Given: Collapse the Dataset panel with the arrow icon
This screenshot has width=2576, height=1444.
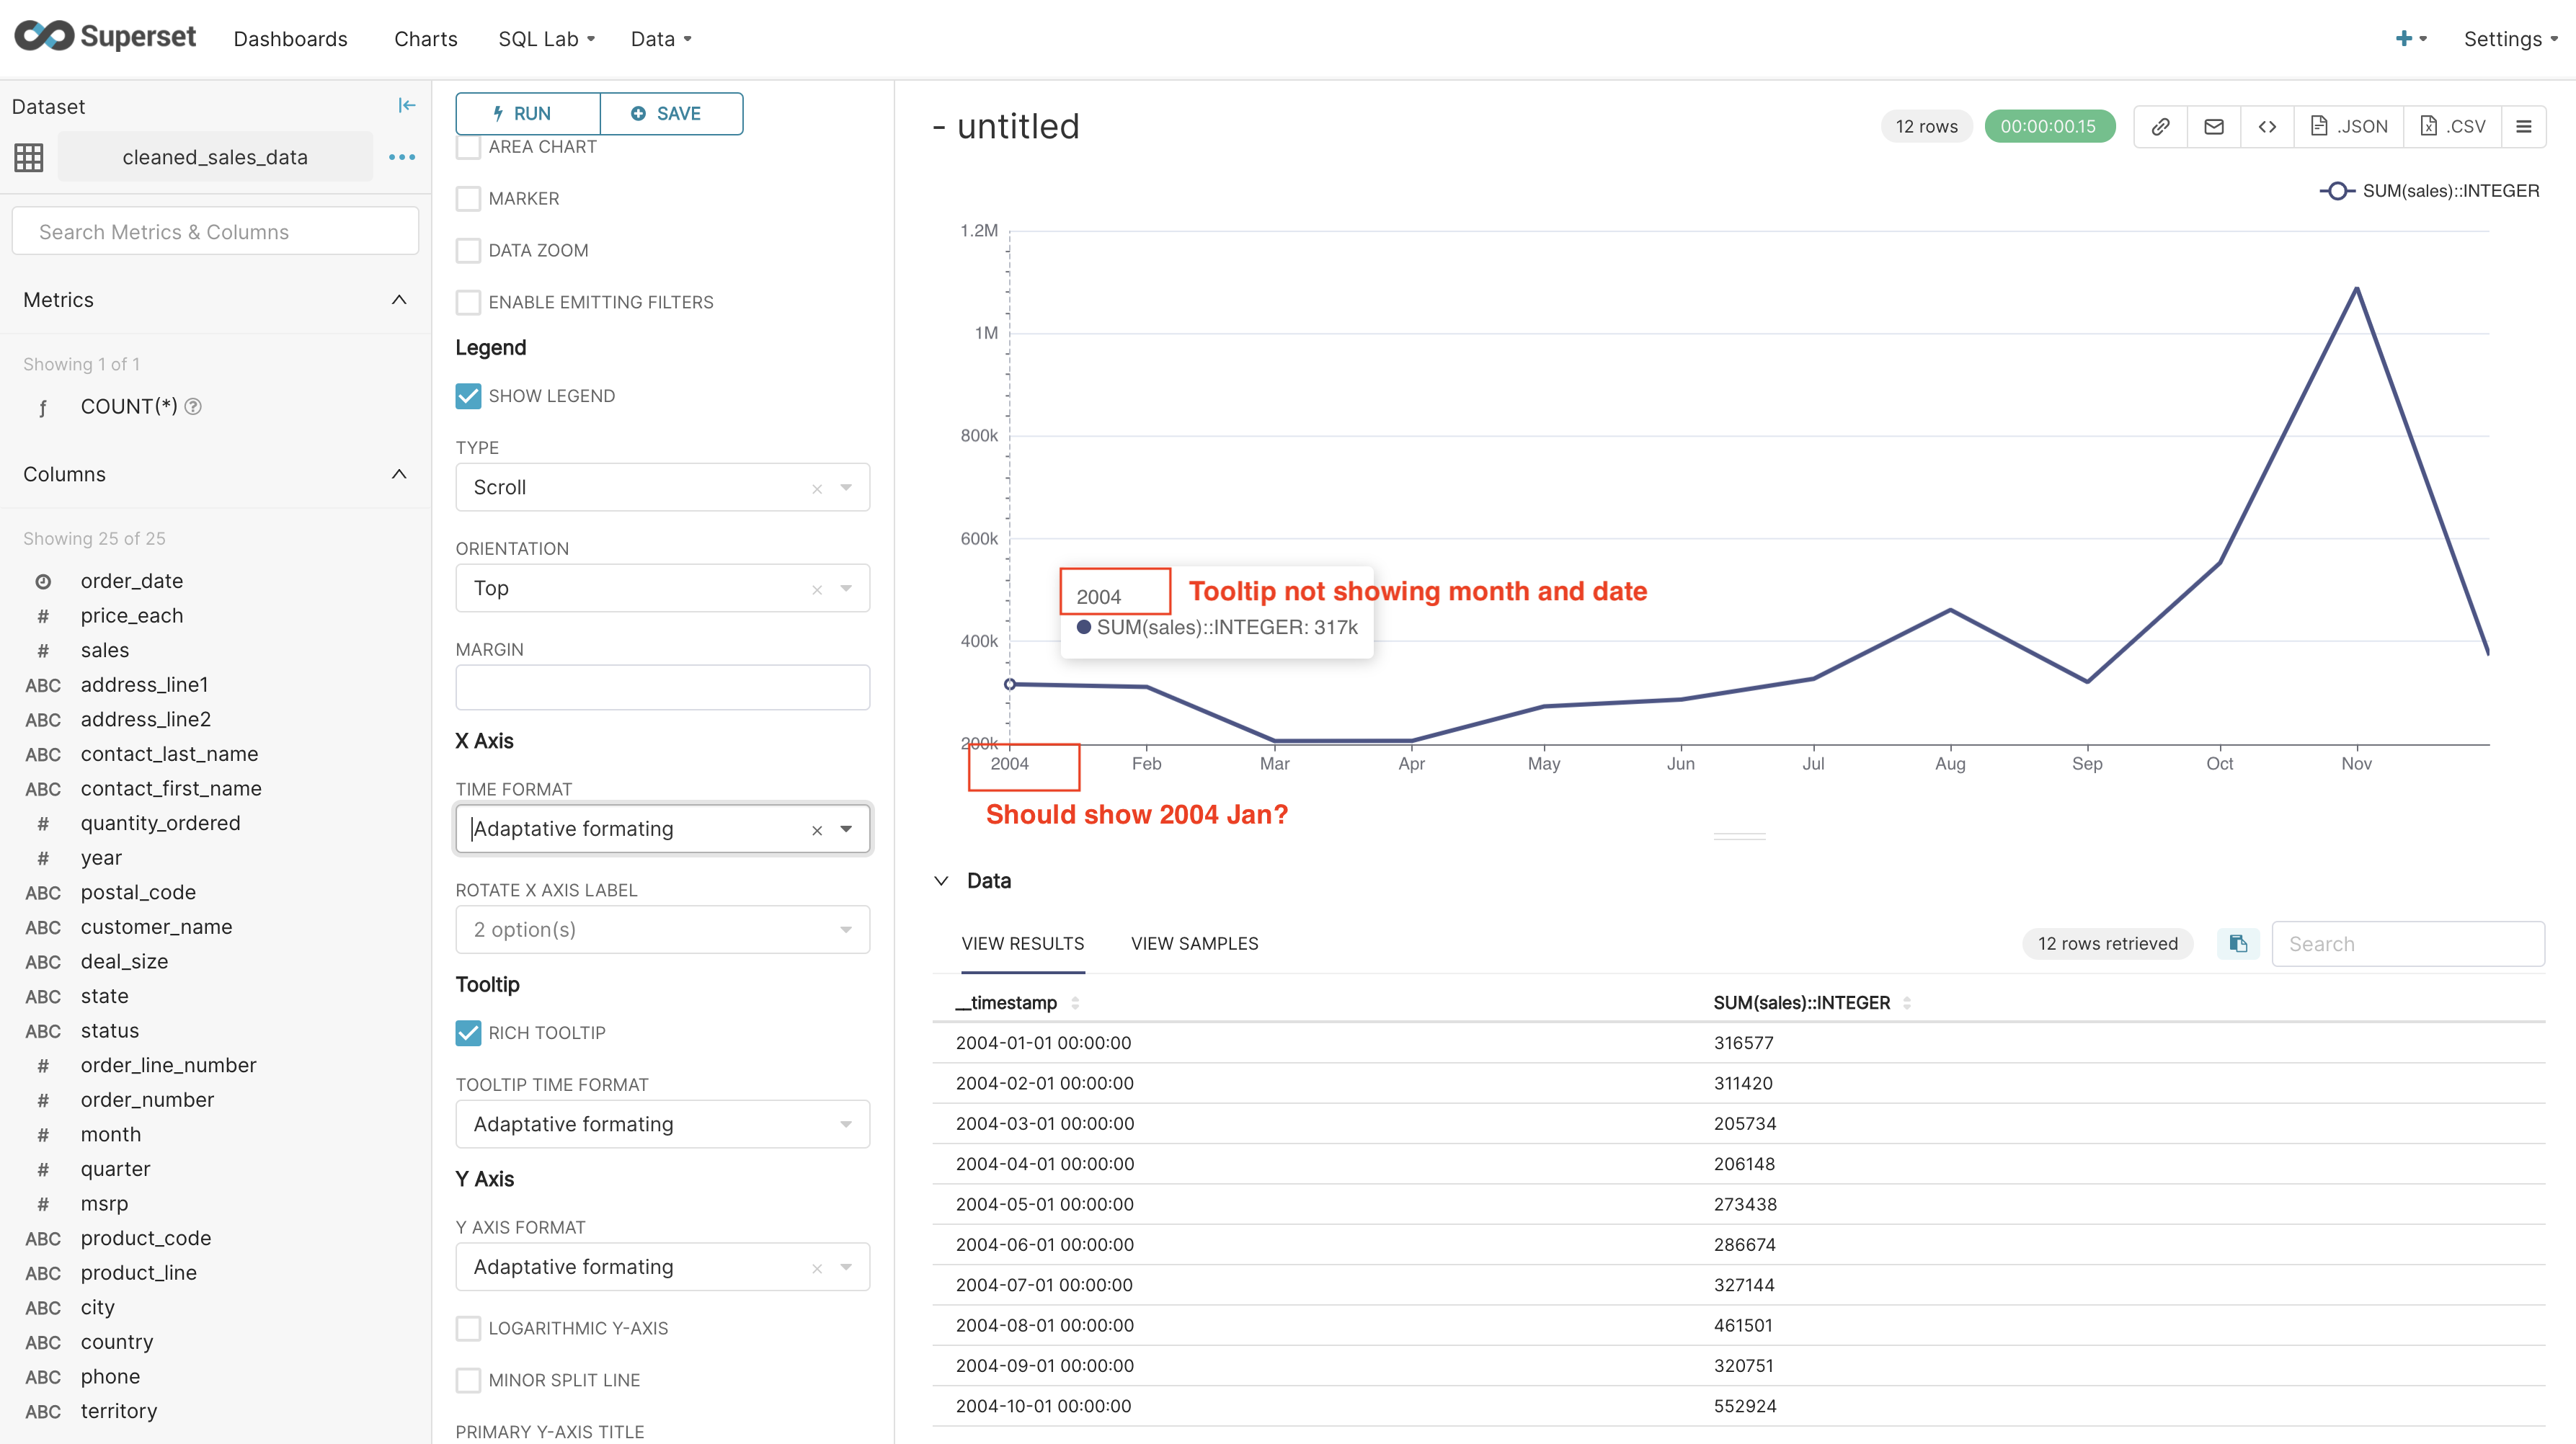Looking at the screenshot, I should (406, 104).
